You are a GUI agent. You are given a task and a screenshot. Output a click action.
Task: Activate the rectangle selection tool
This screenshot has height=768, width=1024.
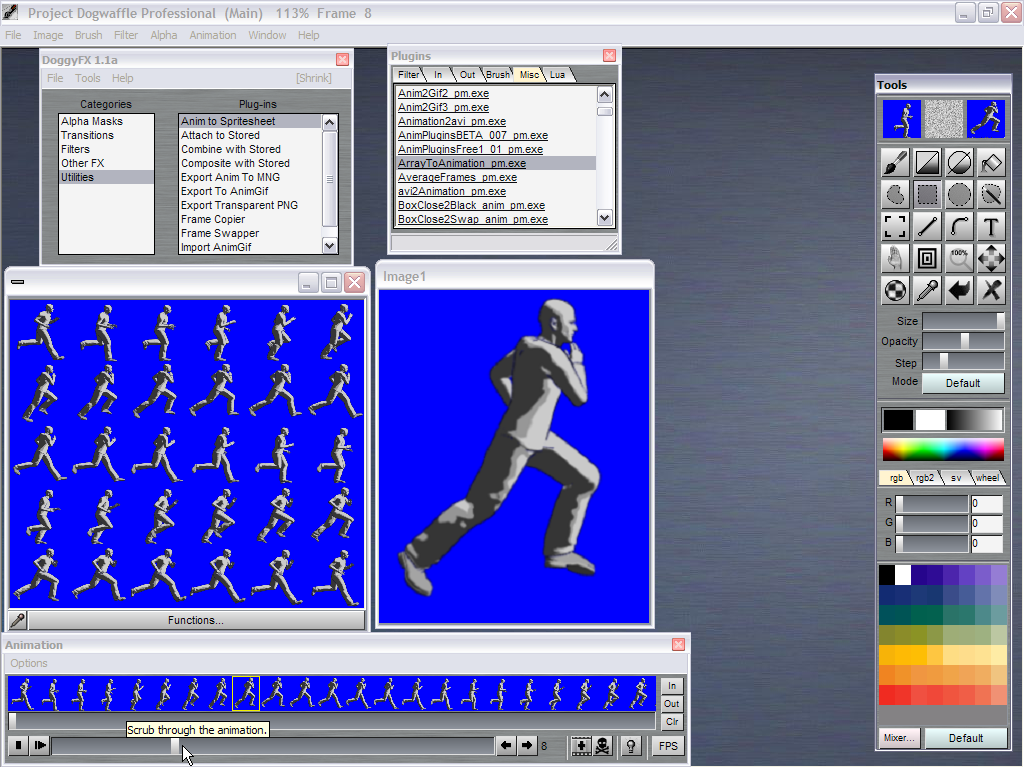coord(927,195)
